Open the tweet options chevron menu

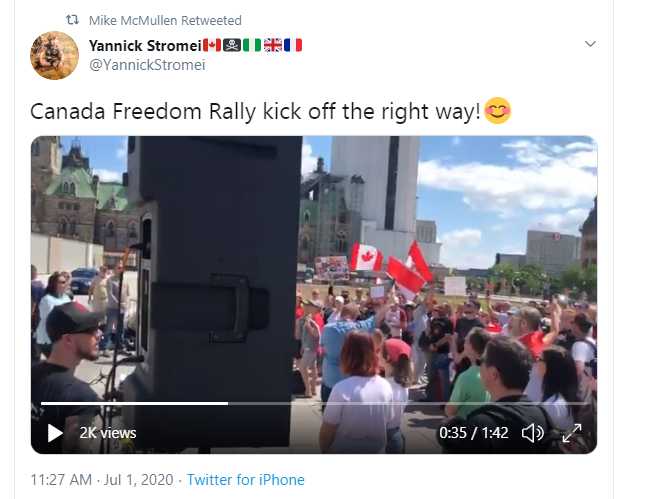tap(590, 44)
